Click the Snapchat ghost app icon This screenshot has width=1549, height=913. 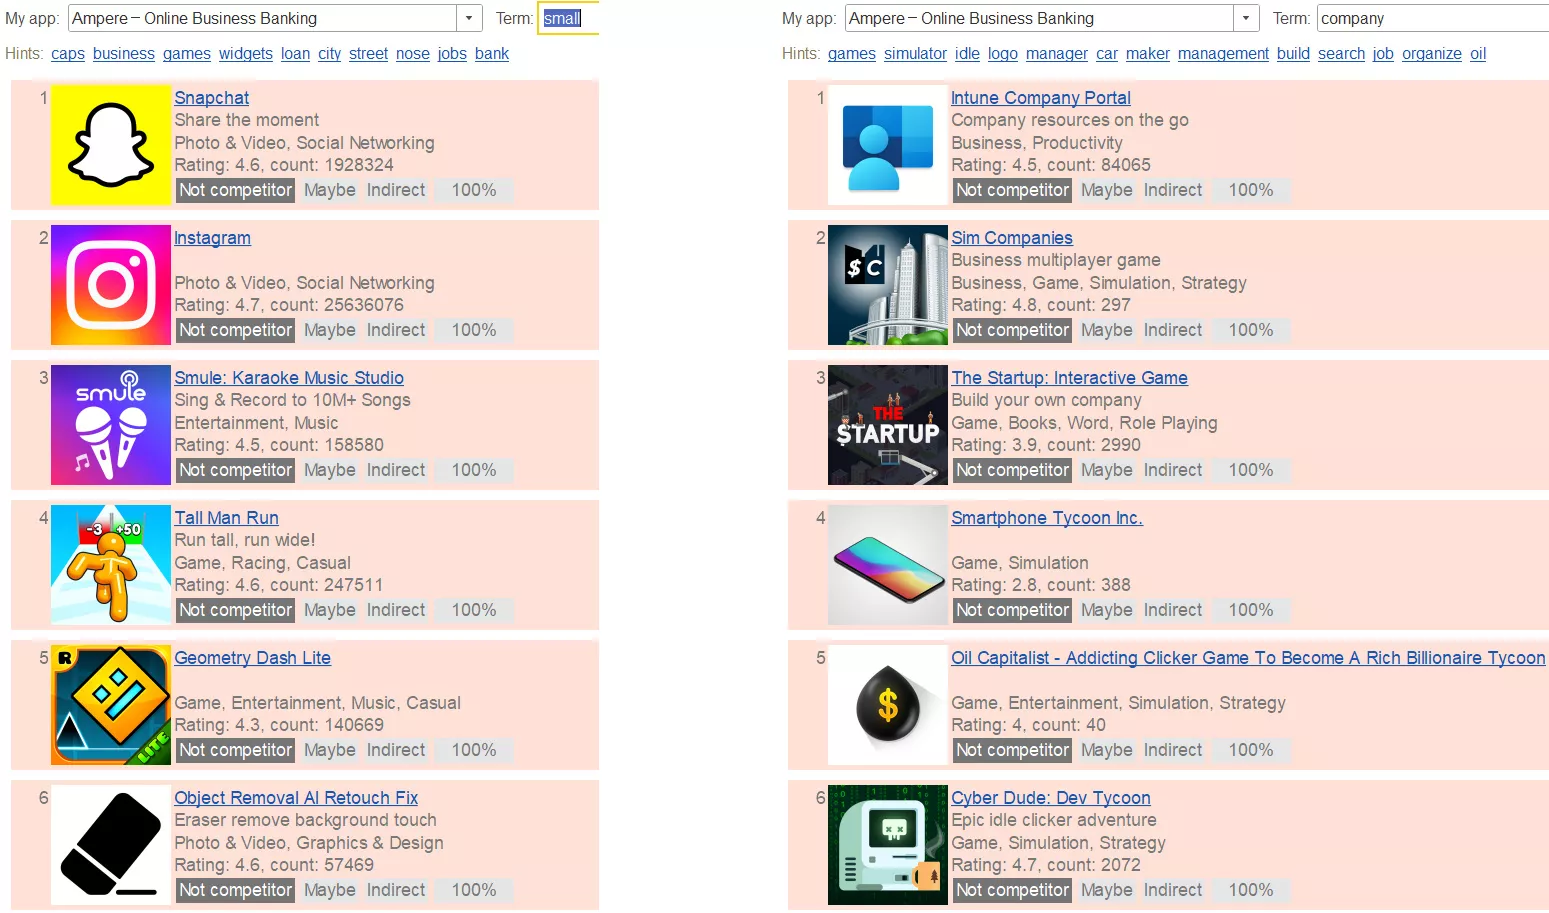point(111,145)
